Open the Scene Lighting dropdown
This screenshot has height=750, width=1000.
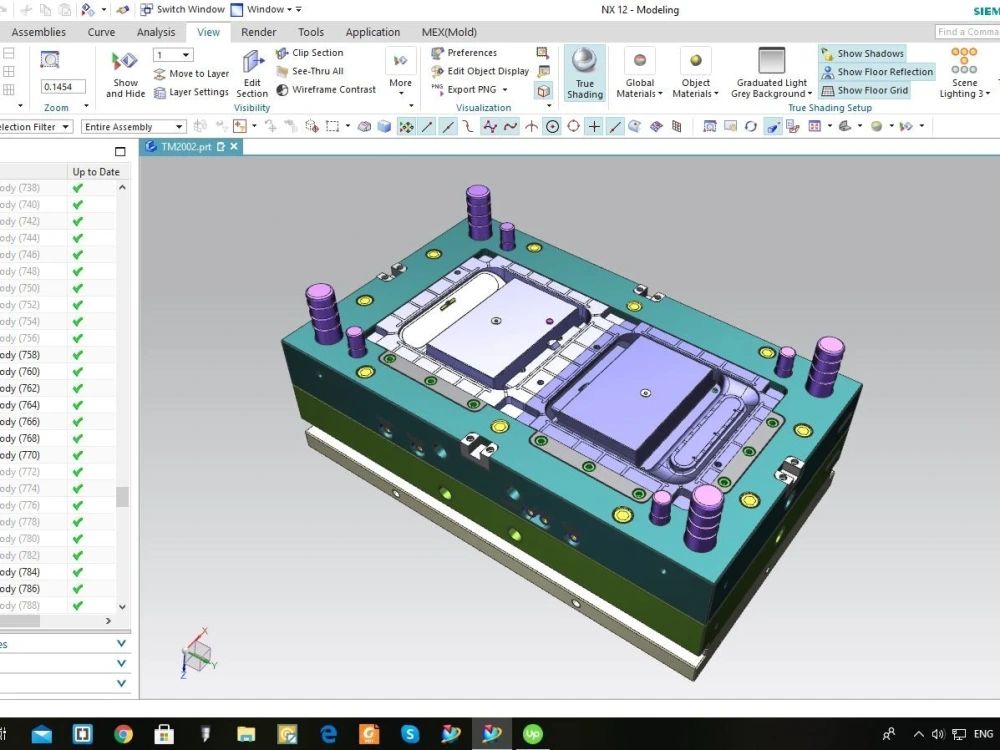[962, 73]
